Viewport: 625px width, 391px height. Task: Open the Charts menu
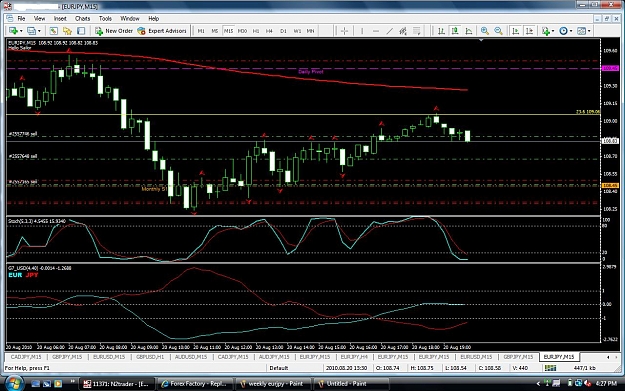coord(83,18)
